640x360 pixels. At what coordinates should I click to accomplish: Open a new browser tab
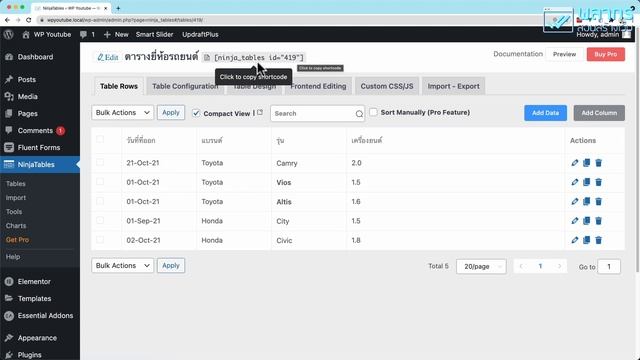tap(118, 8)
